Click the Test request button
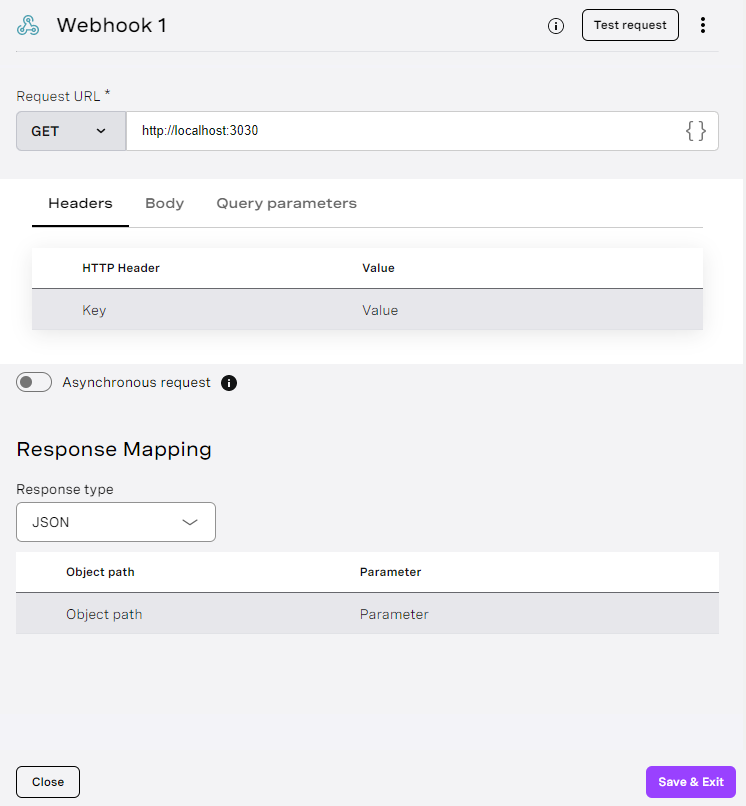This screenshot has width=746, height=806. point(630,25)
